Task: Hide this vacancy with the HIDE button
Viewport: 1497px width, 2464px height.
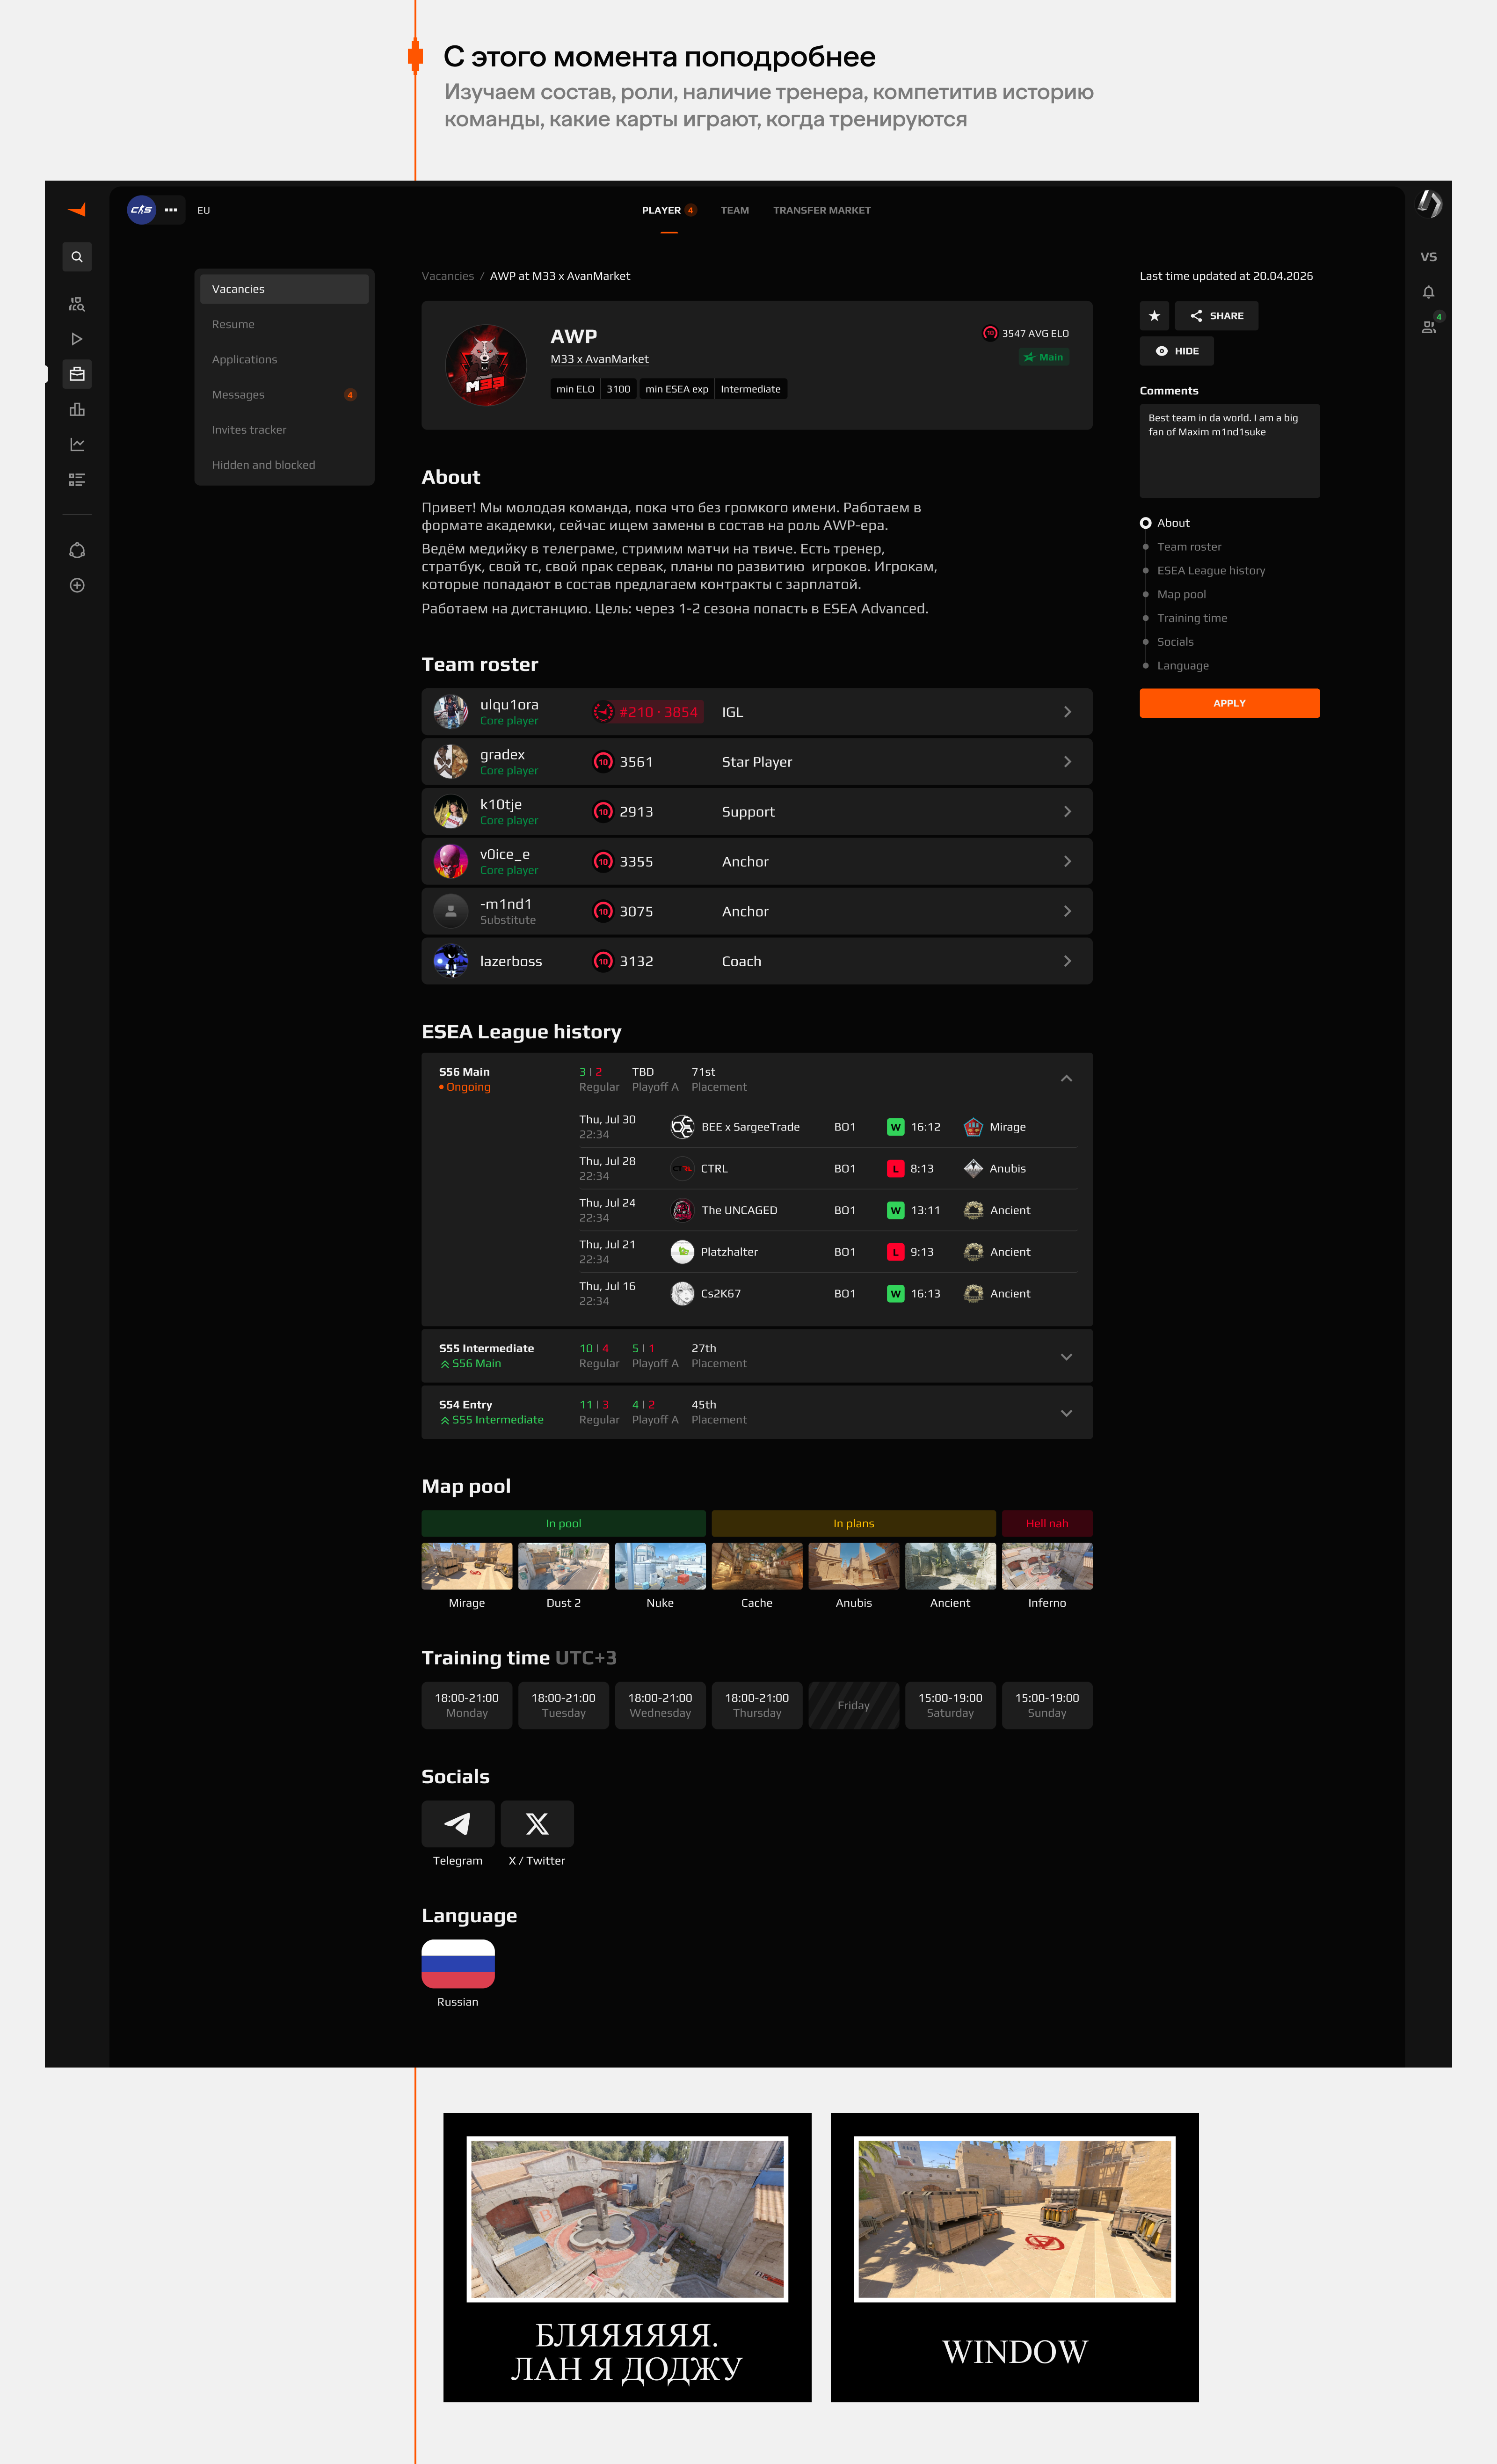Action: 1177,351
